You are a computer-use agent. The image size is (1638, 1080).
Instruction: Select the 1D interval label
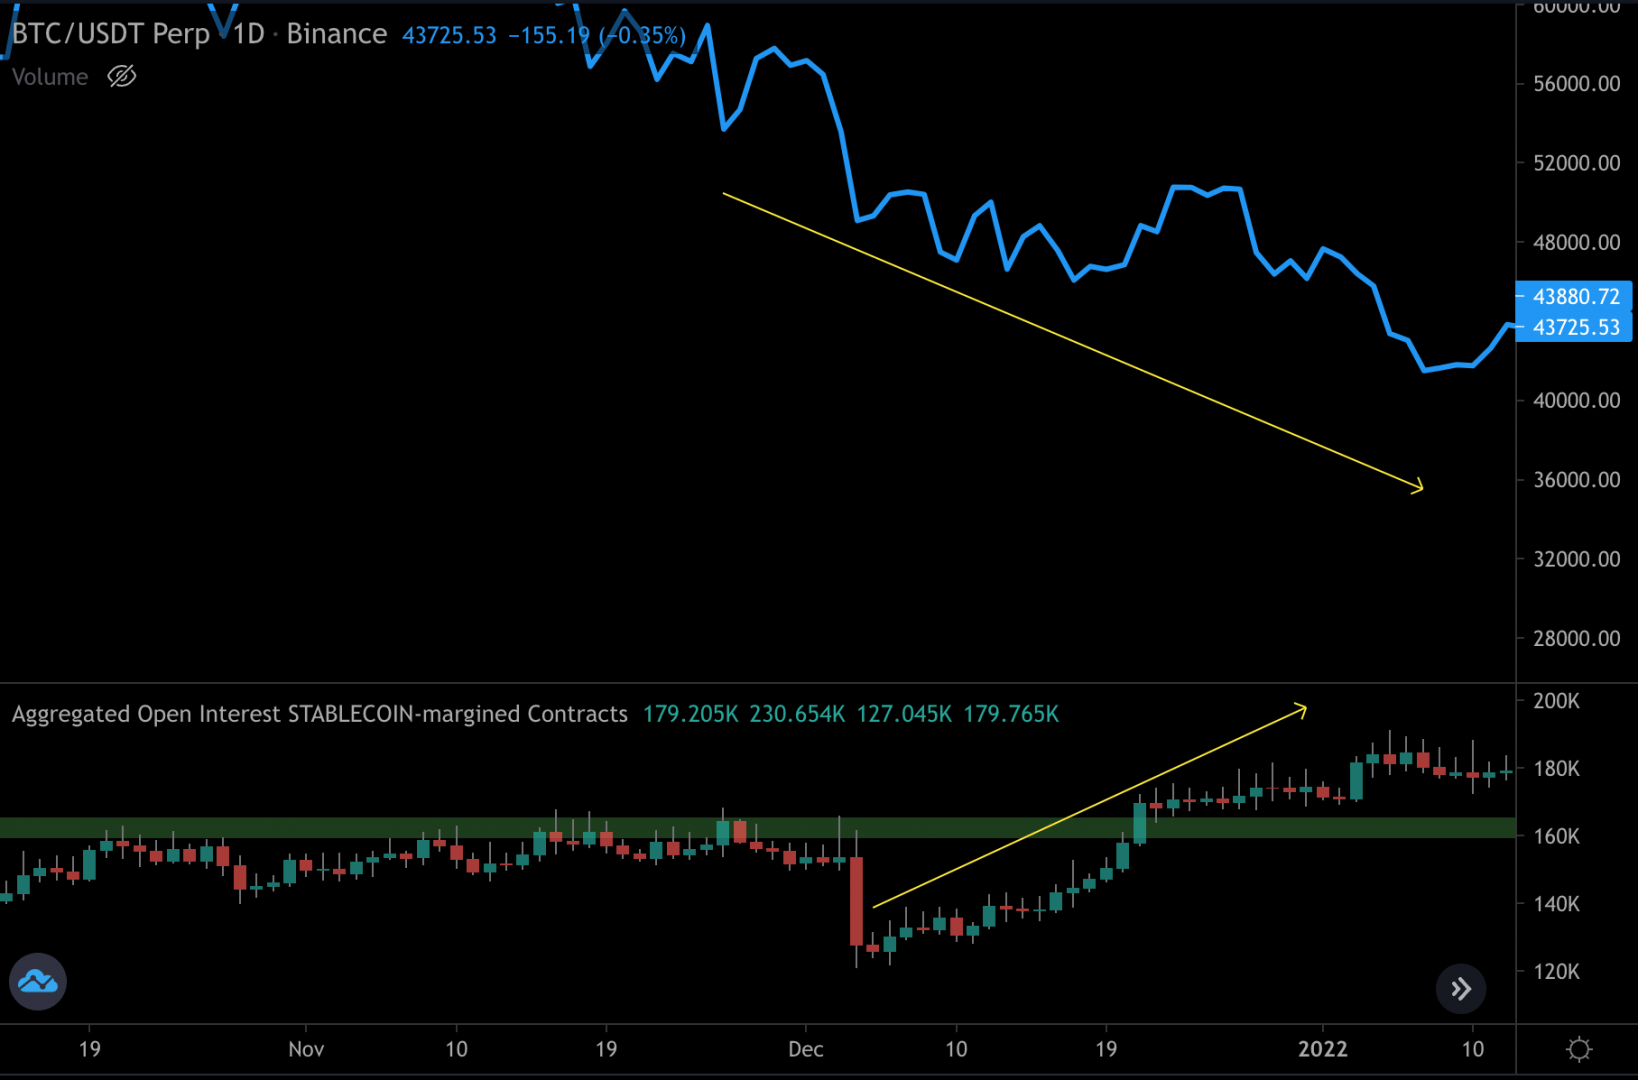coord(248,34)
